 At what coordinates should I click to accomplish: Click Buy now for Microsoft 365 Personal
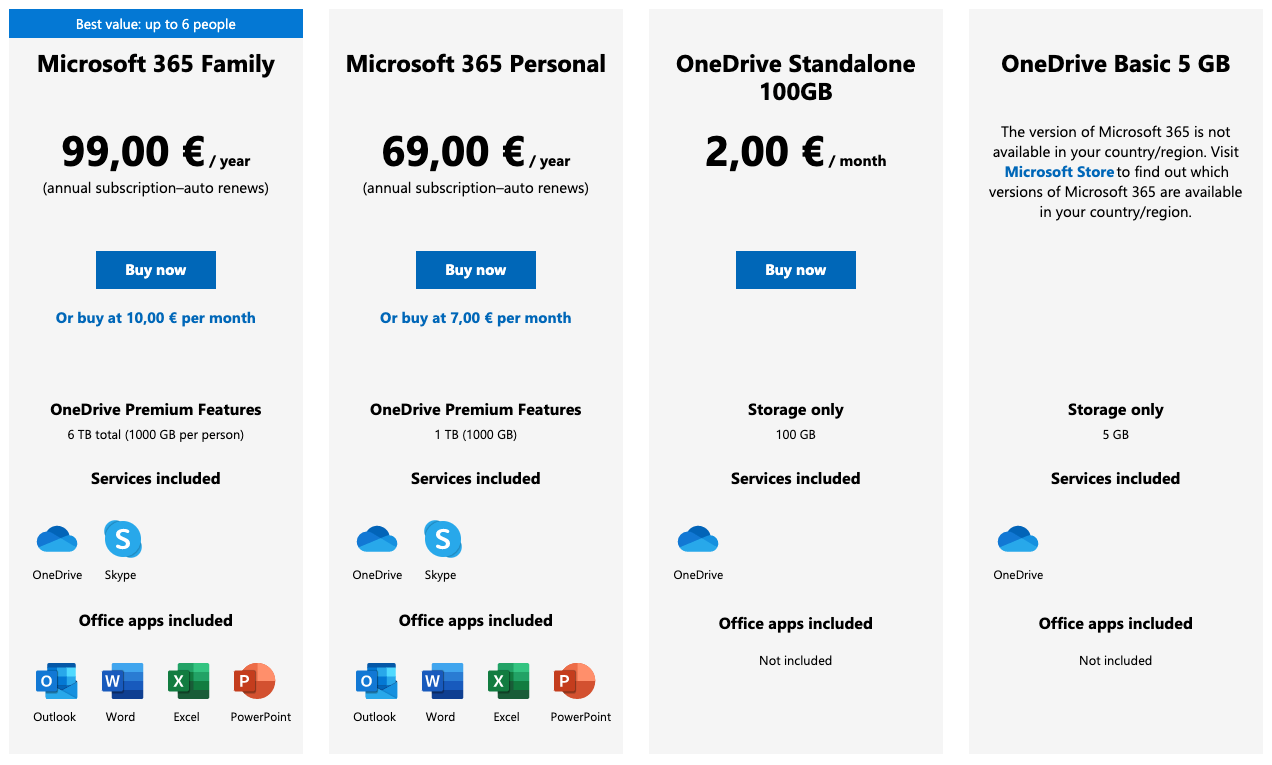coord(476,270)
